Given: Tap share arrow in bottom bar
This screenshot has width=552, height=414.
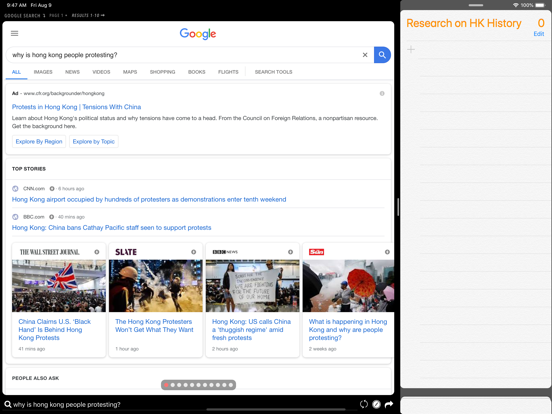Looking at the screenshot, I should click(x=389, y=404).
